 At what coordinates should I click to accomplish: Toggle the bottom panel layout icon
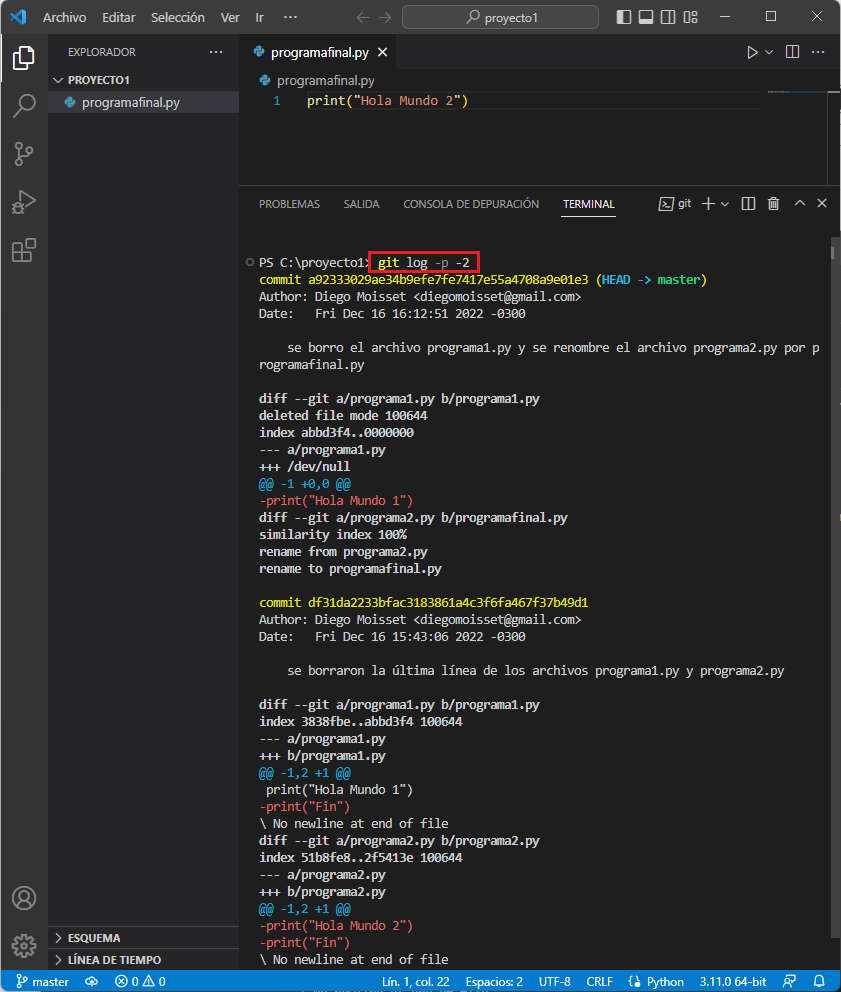click(x=645, y=17)
